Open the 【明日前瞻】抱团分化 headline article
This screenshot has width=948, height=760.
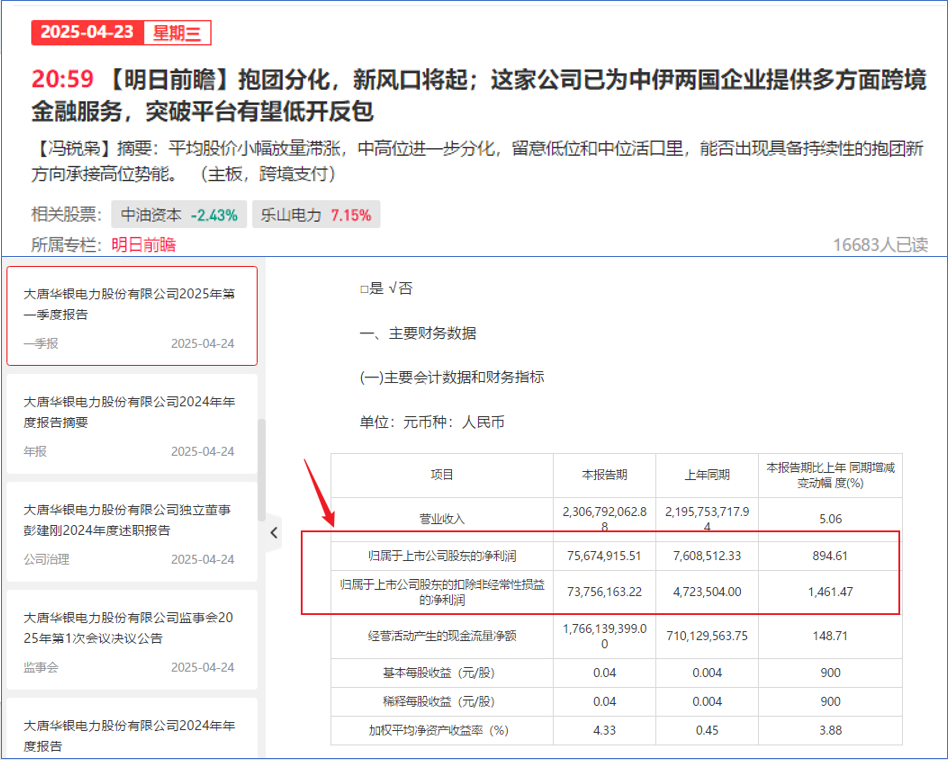[480, 95]
